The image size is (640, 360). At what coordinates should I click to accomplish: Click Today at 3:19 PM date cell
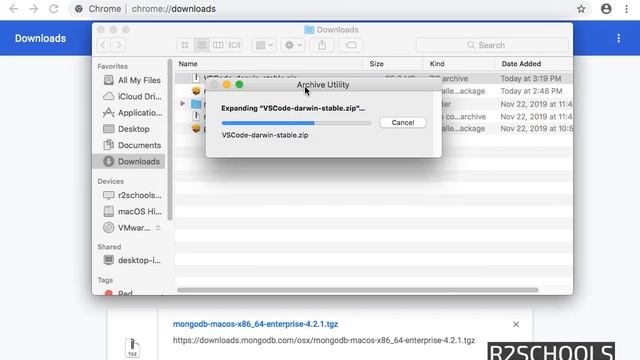tap(531, 78)
